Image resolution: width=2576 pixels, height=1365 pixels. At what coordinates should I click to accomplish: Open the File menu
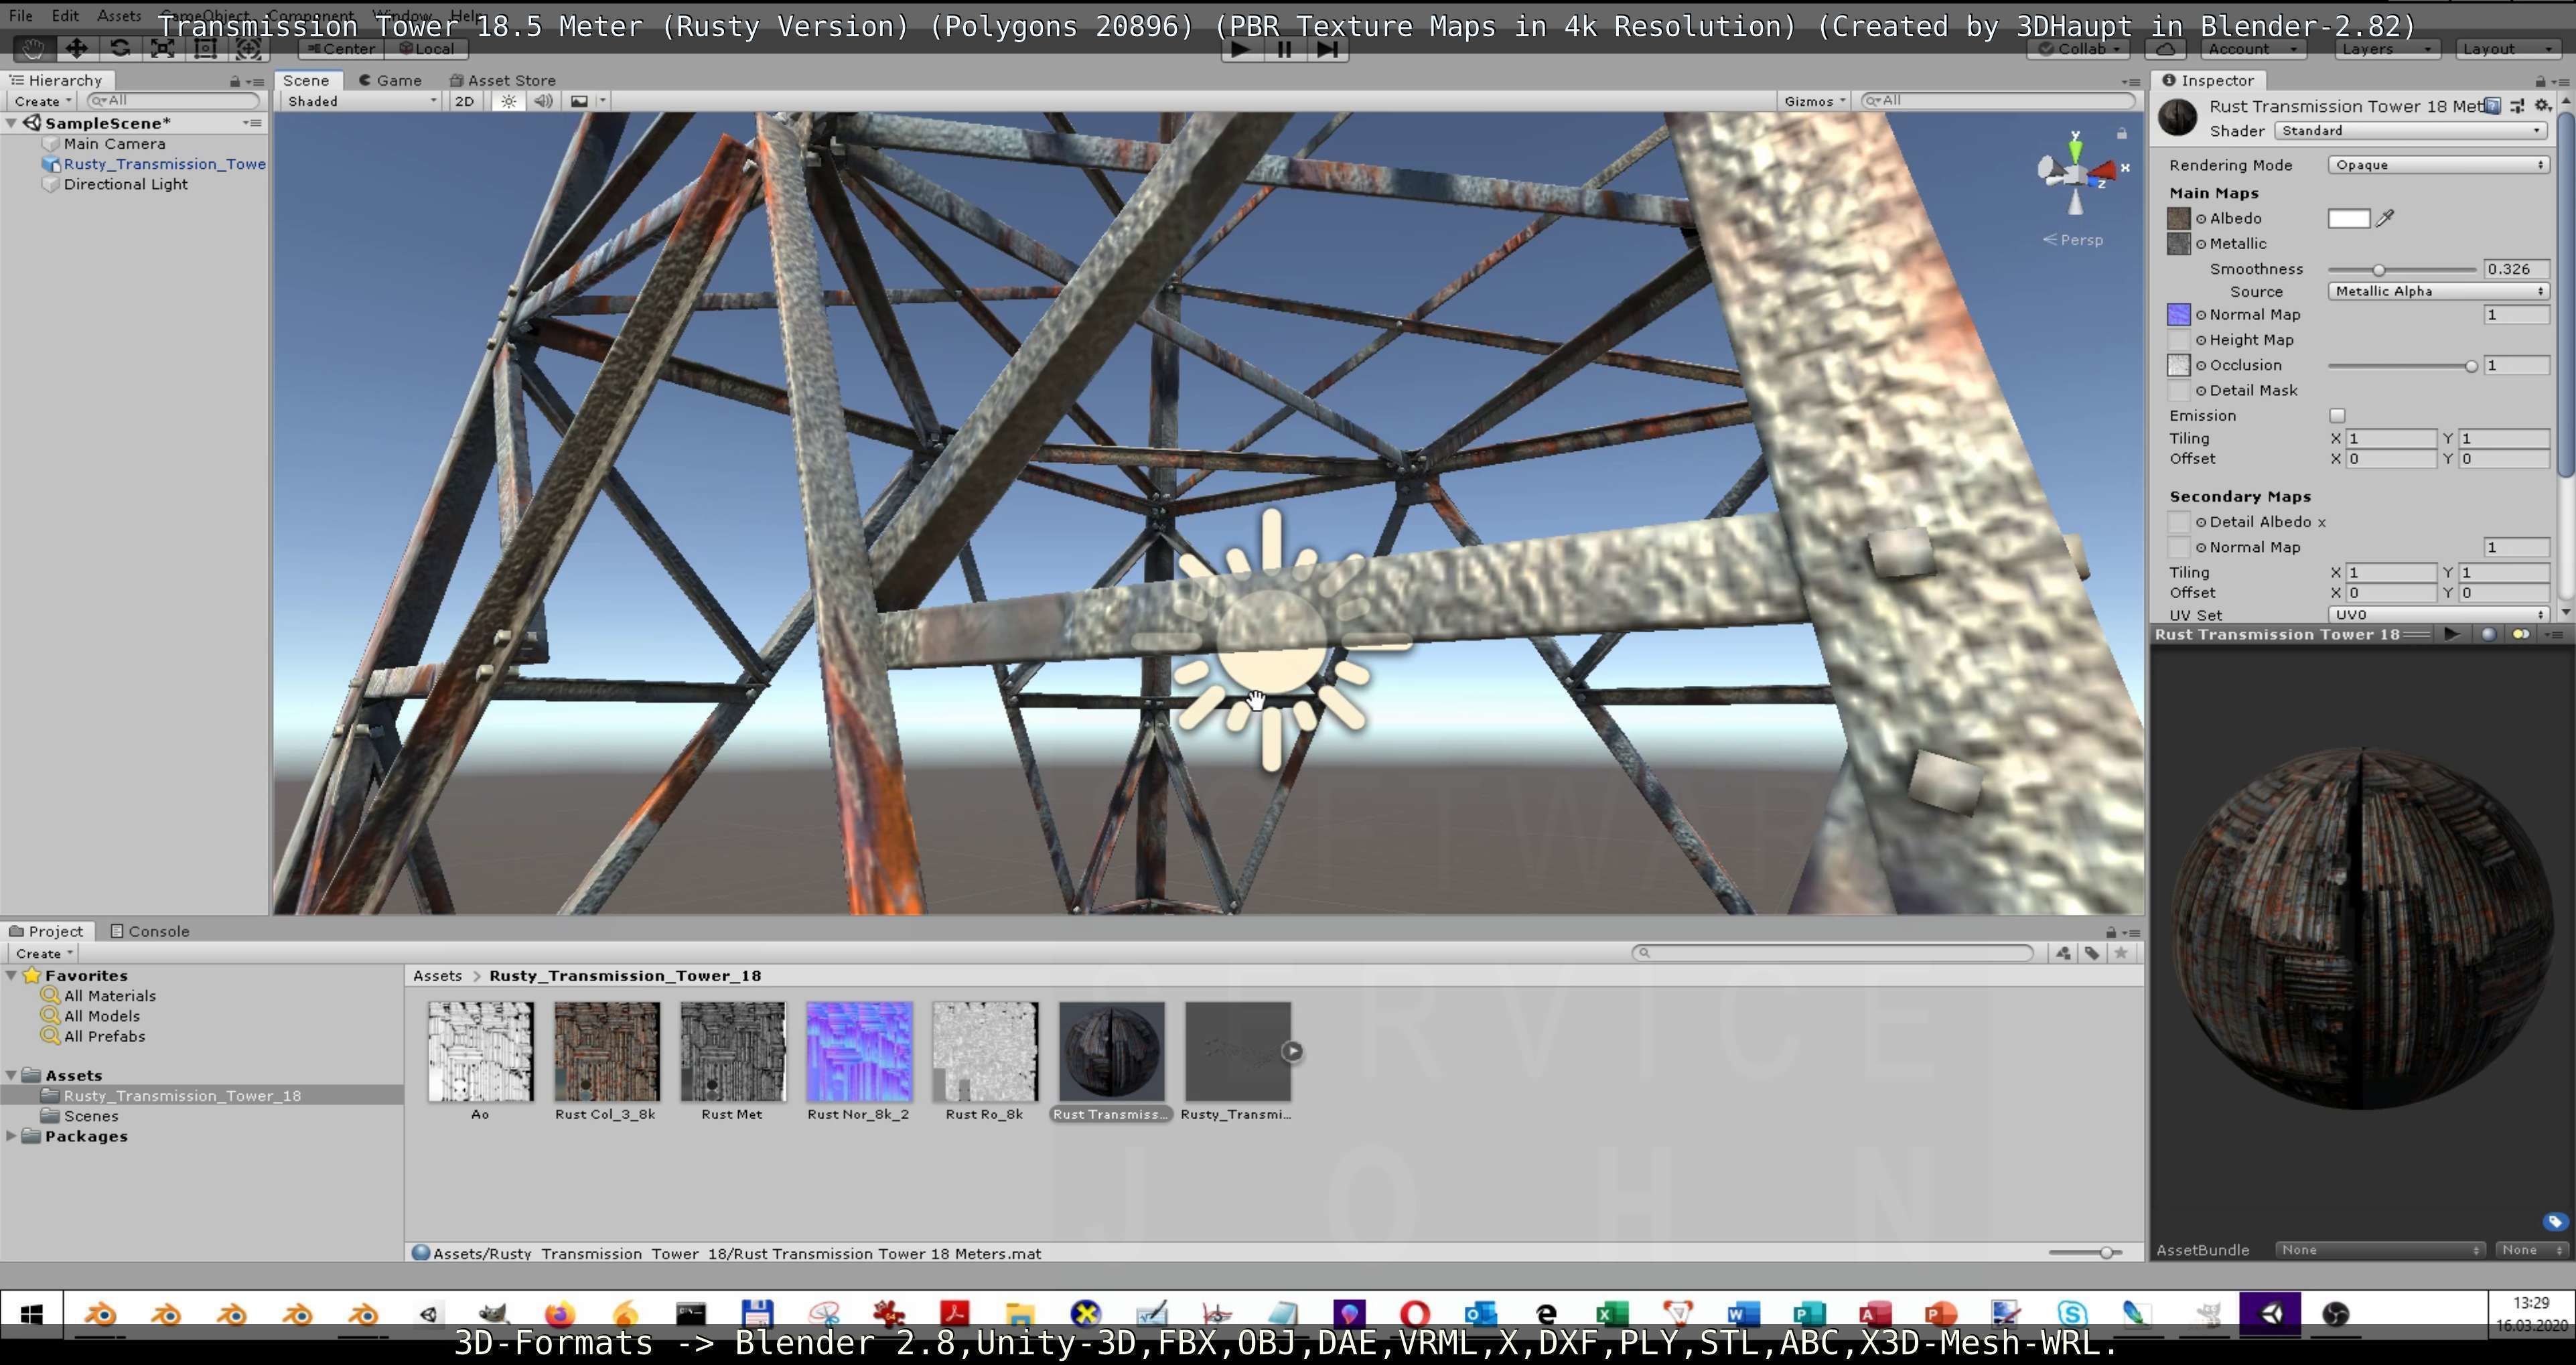click(20, 16)
